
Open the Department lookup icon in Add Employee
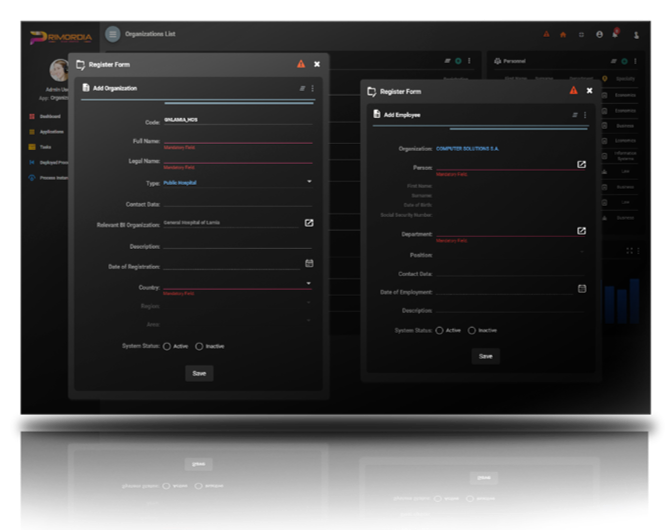(581, 231)
